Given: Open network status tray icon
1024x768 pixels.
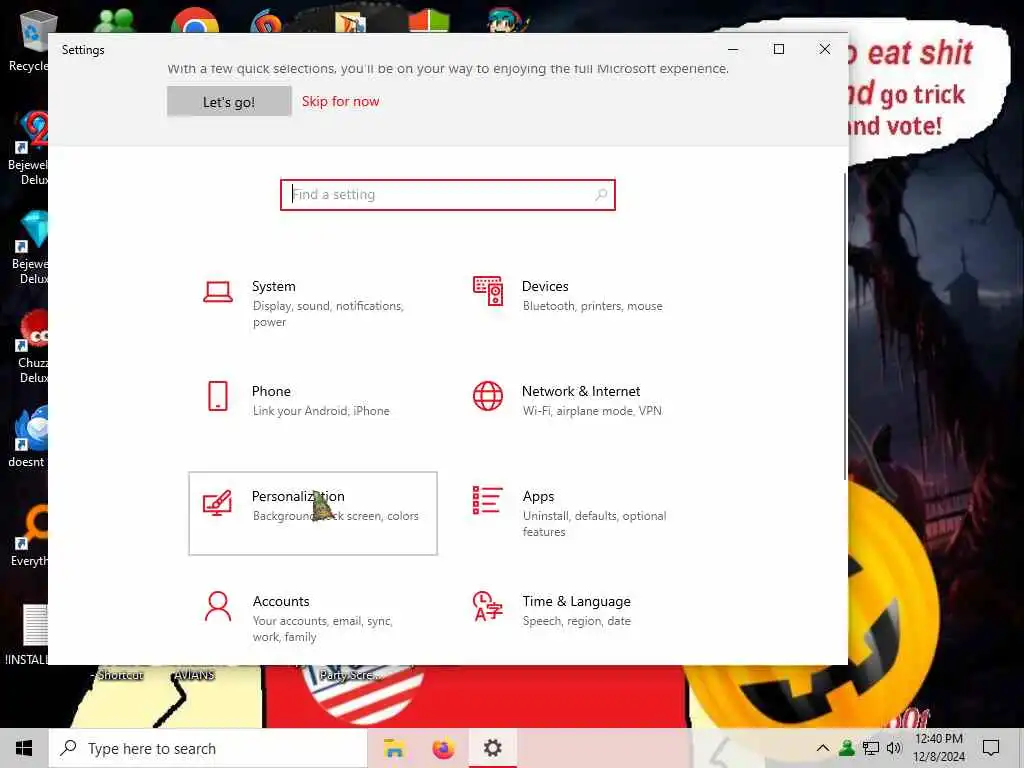Looking at the screenshot, I should (871, 748).
